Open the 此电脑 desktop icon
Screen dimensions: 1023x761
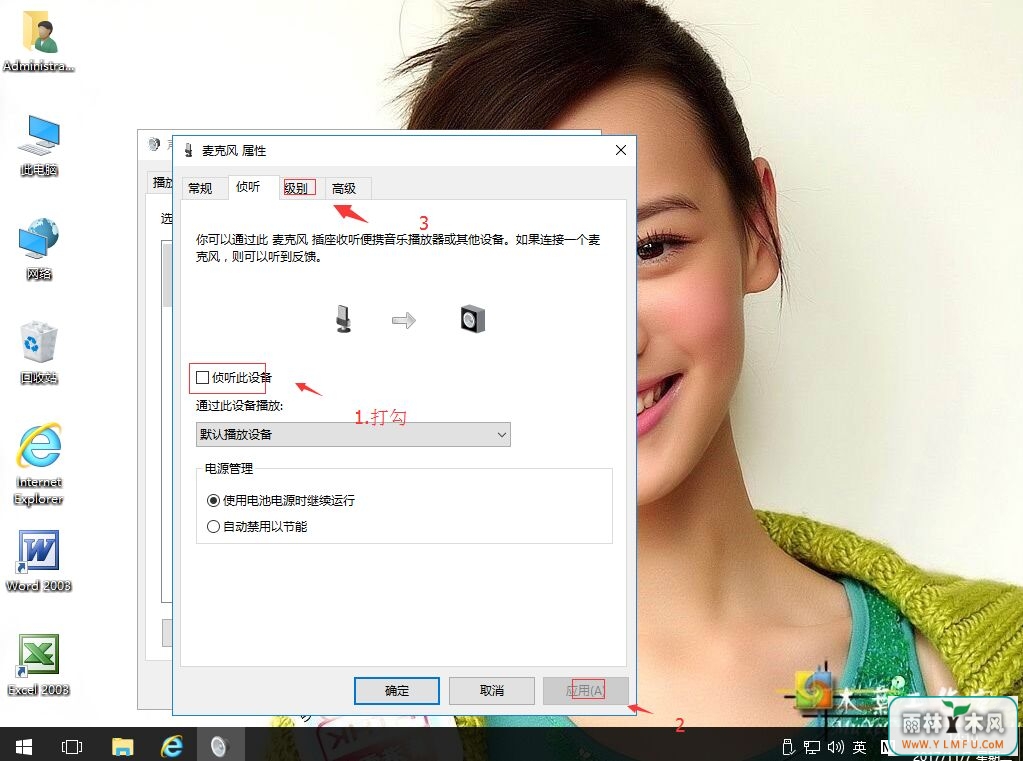[x=39, y=144]
